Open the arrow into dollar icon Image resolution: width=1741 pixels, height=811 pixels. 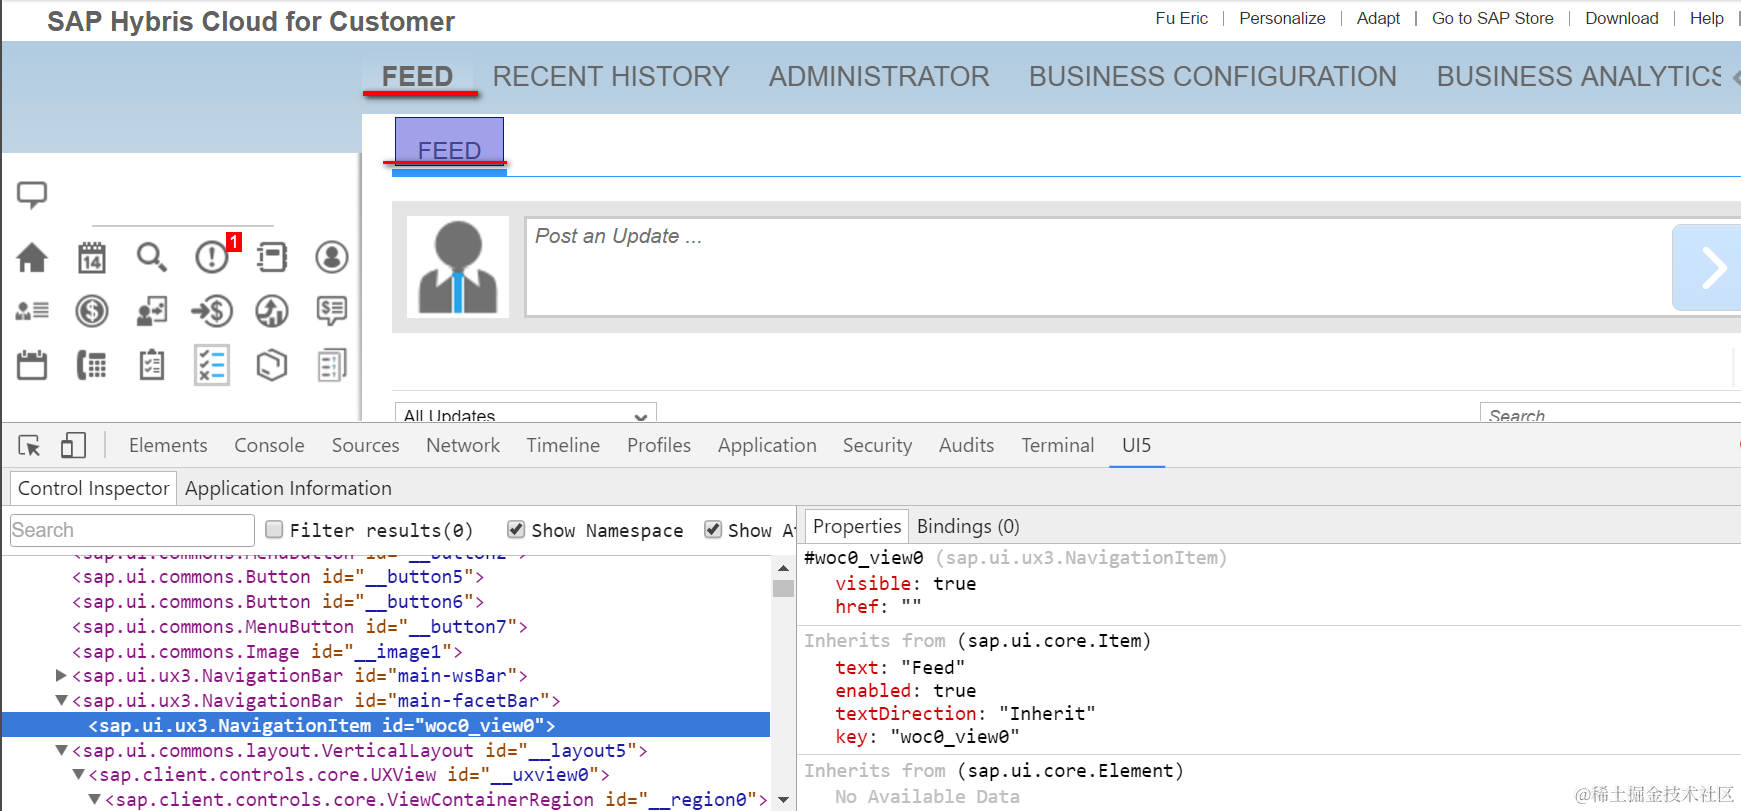point(212,311)
